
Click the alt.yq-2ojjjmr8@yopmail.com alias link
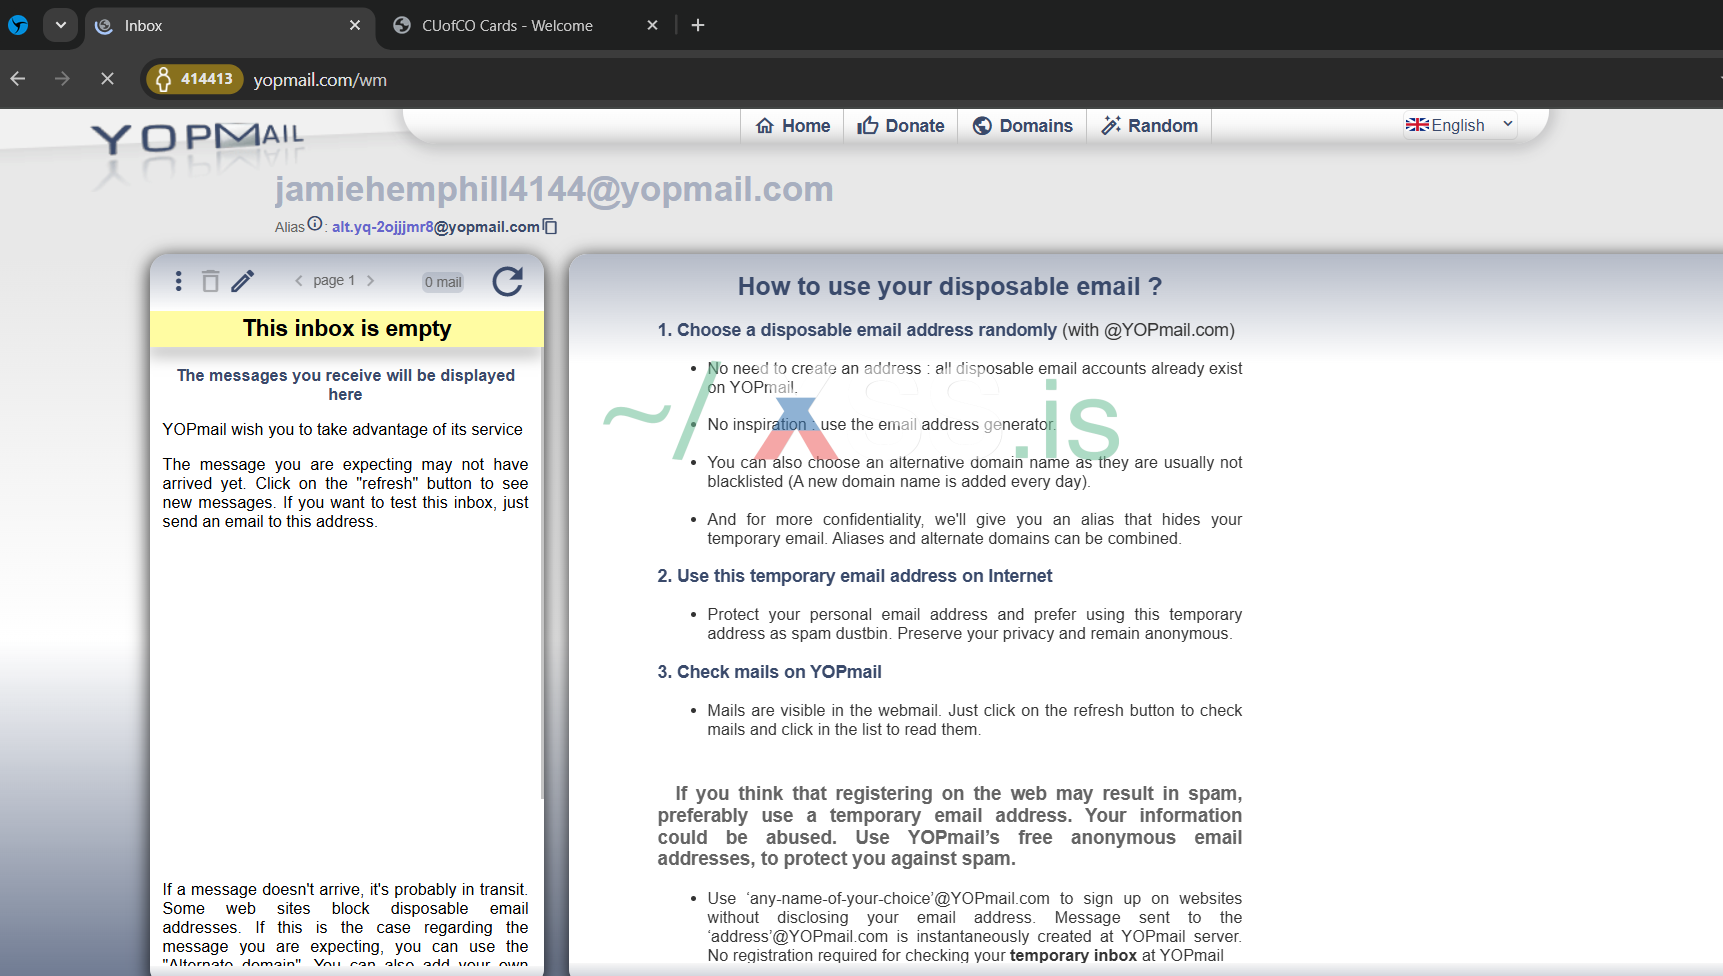436,227
